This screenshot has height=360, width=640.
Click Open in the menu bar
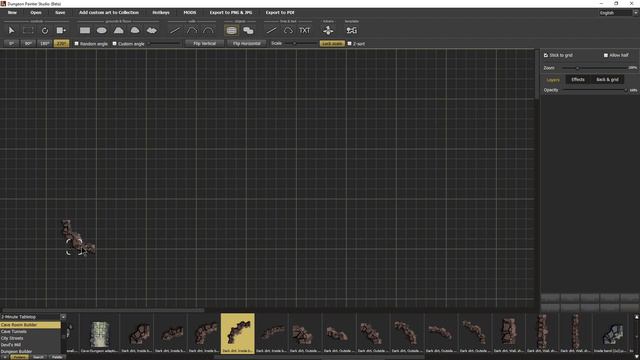pyautogui.click(x=36, y=13)
